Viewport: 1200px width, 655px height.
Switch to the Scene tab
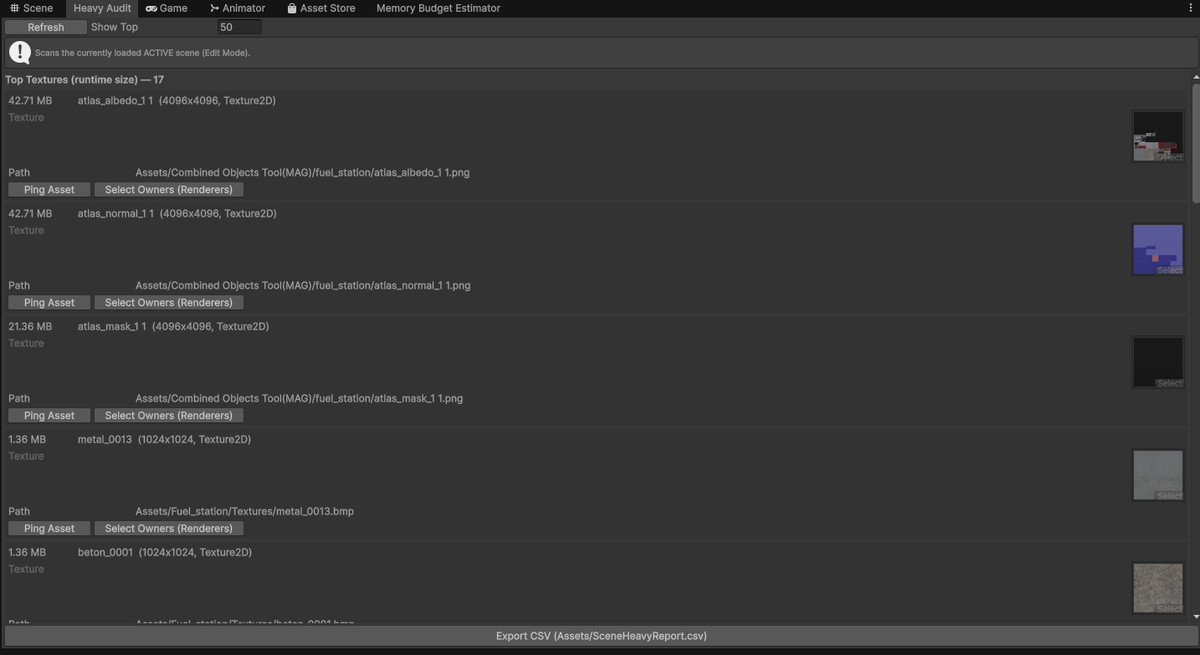[32, 8]
